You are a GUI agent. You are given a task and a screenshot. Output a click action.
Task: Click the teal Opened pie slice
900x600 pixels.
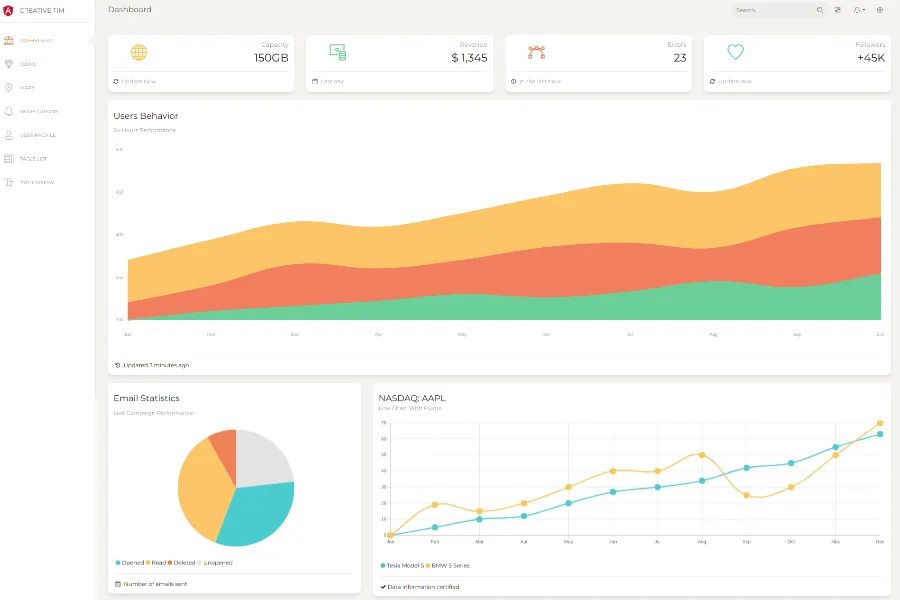point(258,515)
